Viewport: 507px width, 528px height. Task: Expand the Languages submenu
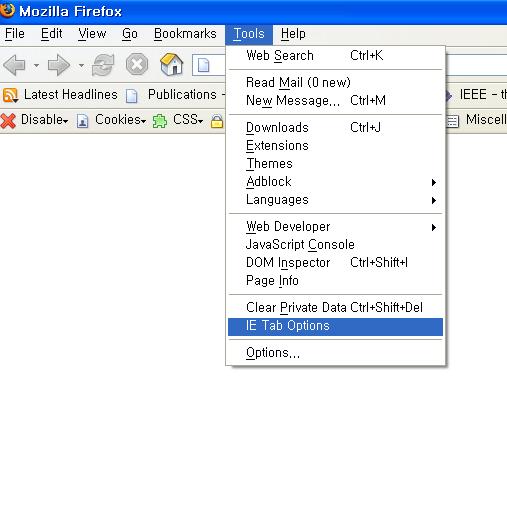(x=335, y=200)
